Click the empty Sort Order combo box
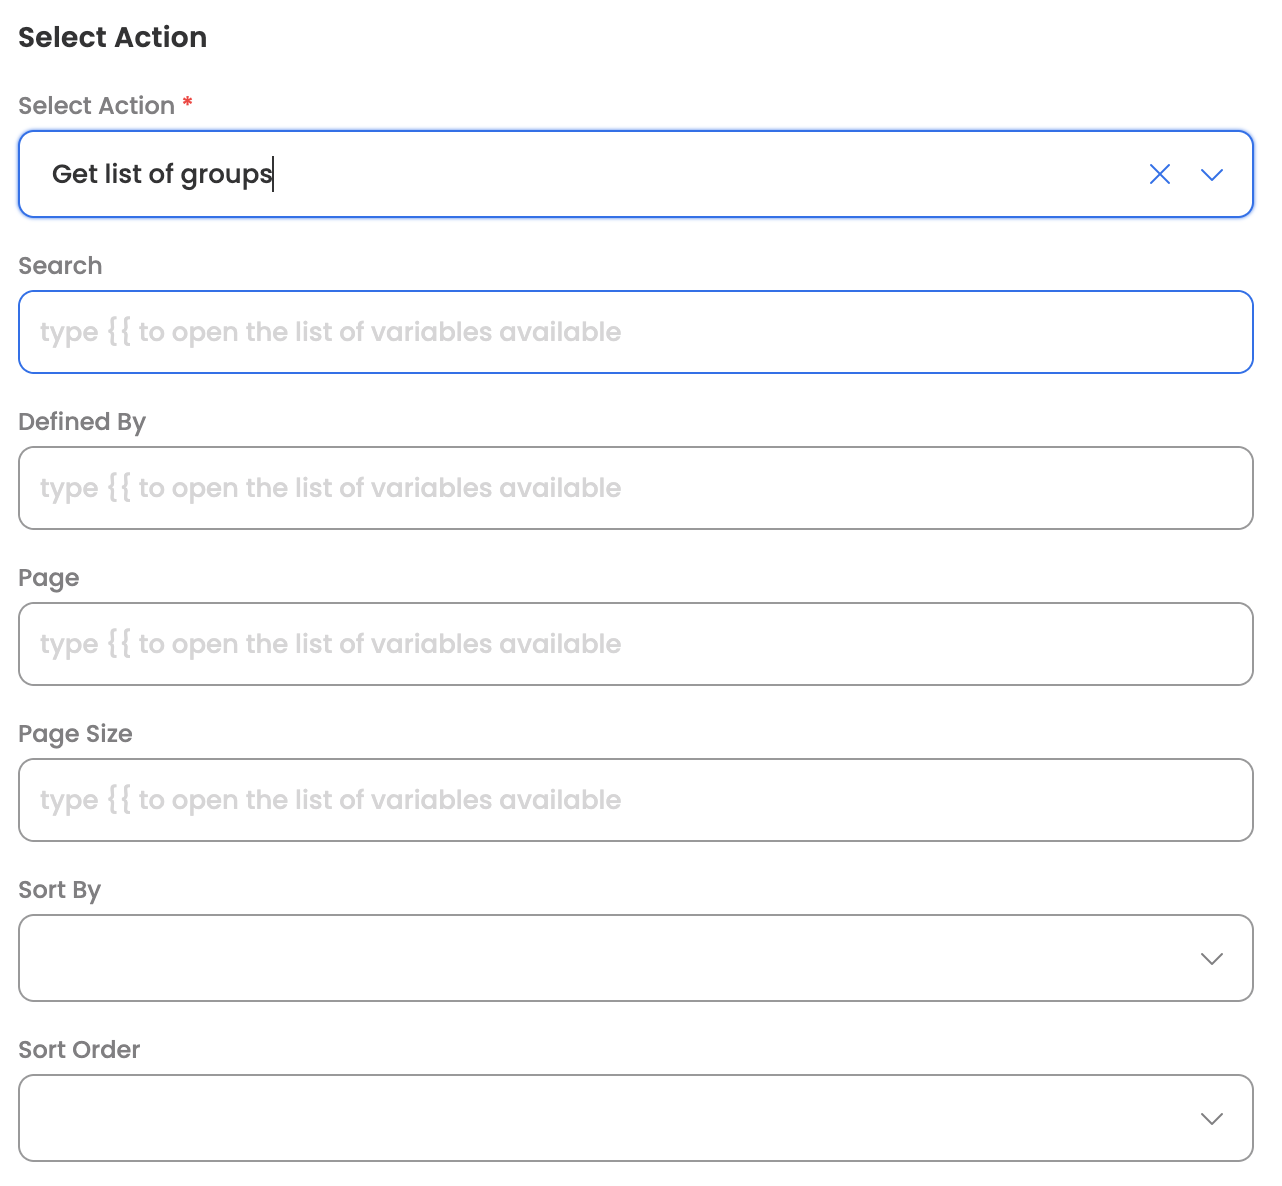This screenshot has height=1186, width=1282. click(600, 1118)
